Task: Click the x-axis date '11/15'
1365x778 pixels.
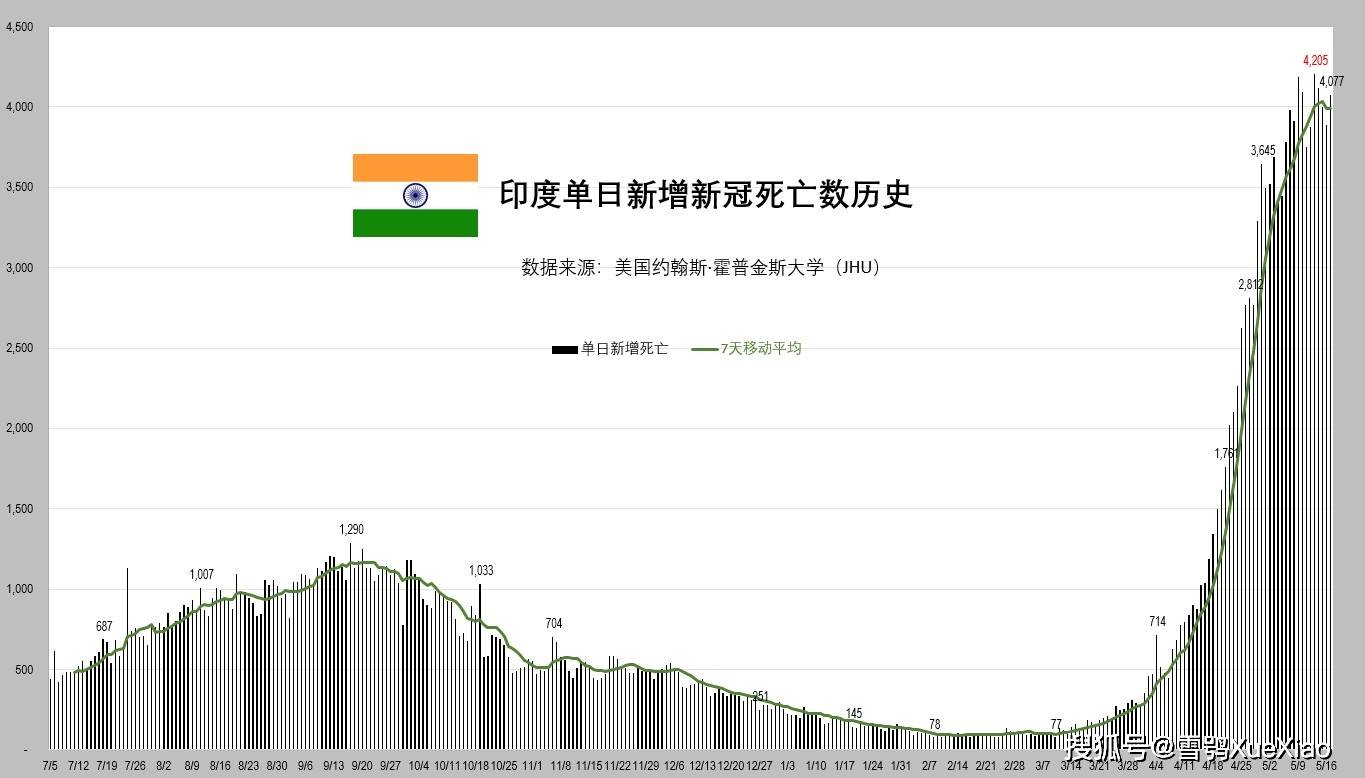Action: click(589, 766)
